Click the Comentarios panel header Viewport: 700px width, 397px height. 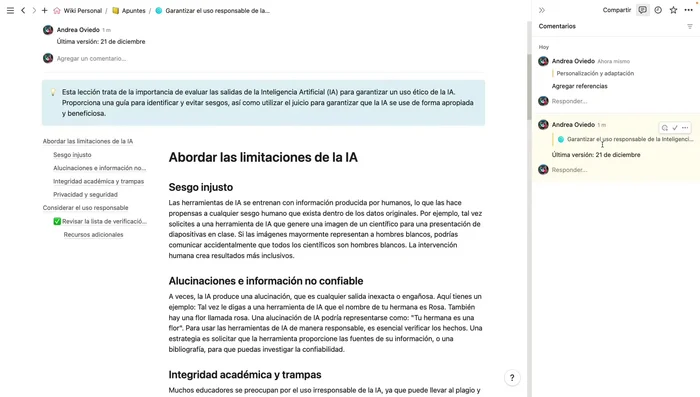[x=557, y=26]
